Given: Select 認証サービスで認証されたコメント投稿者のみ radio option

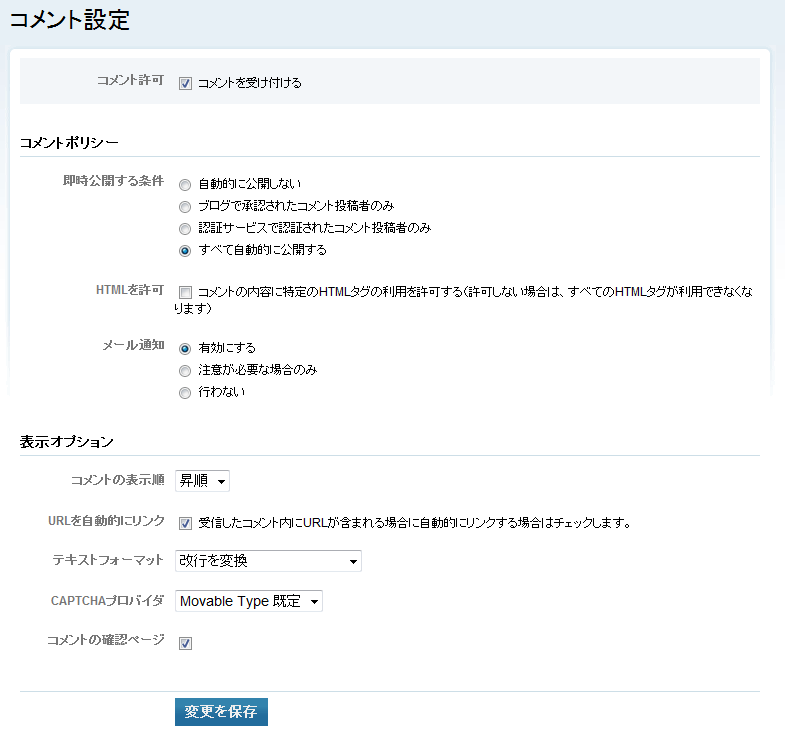Looking at the screenshot, I should 184,229.
